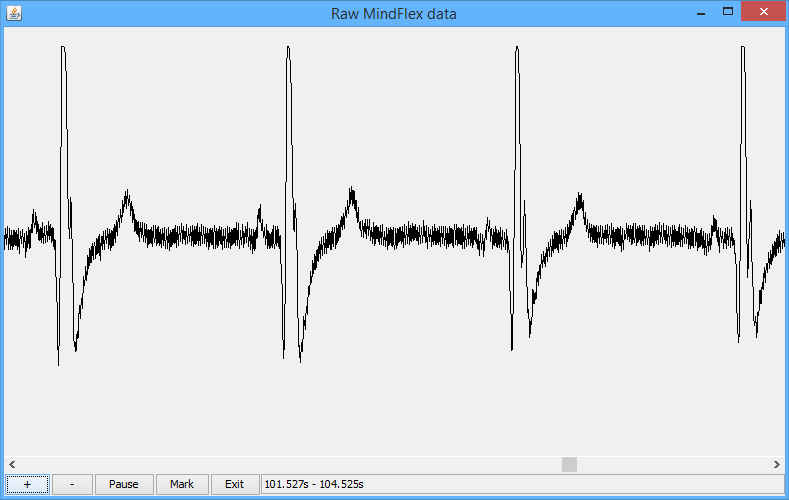Click the Raw MindFlex data title text

[393, 14]
